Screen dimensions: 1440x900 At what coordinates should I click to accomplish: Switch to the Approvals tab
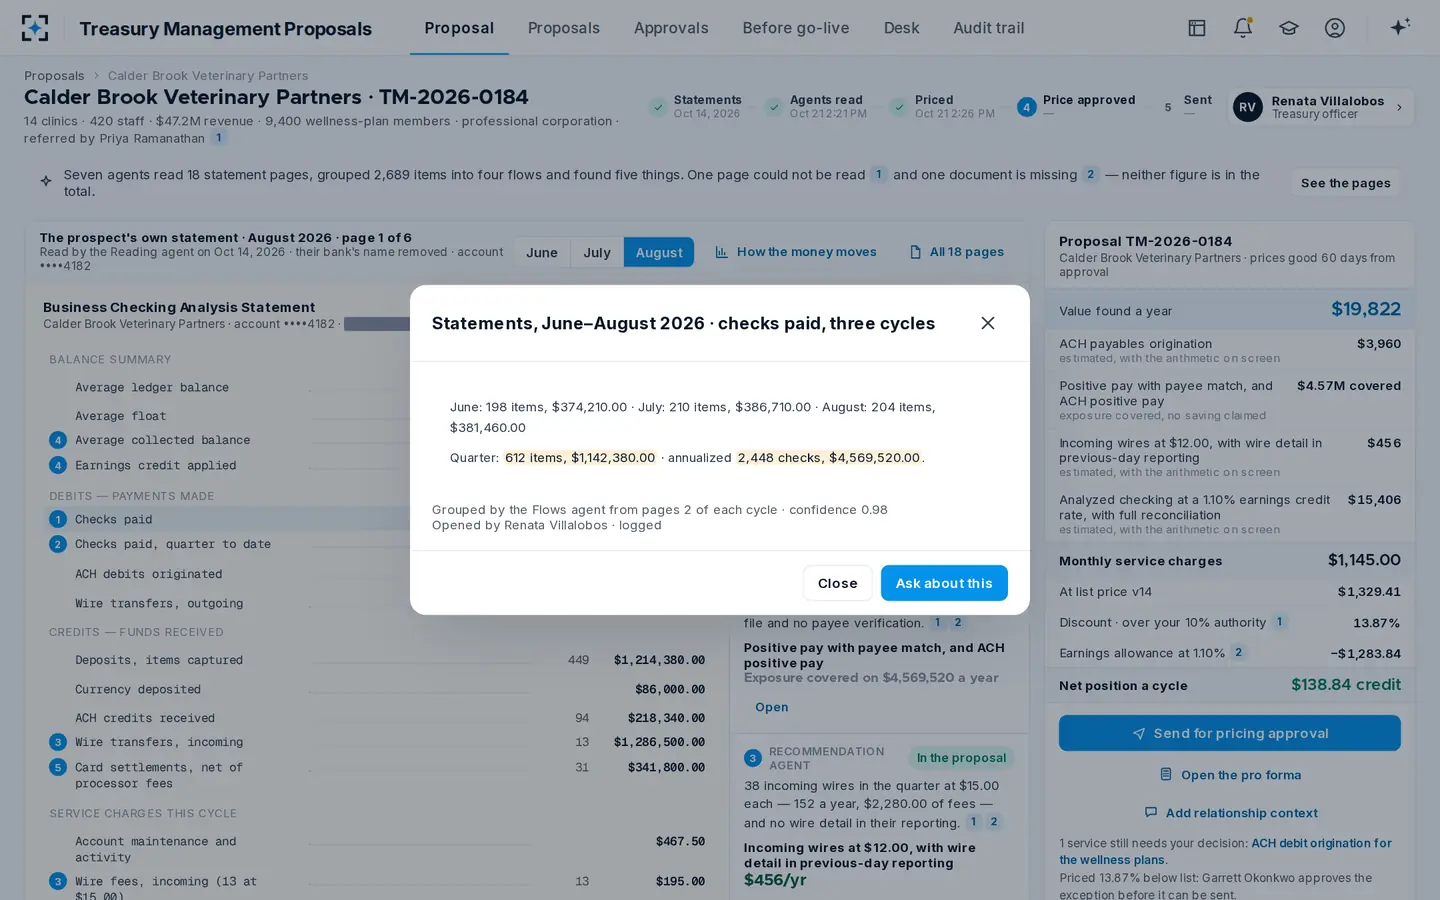coord(671,28)
